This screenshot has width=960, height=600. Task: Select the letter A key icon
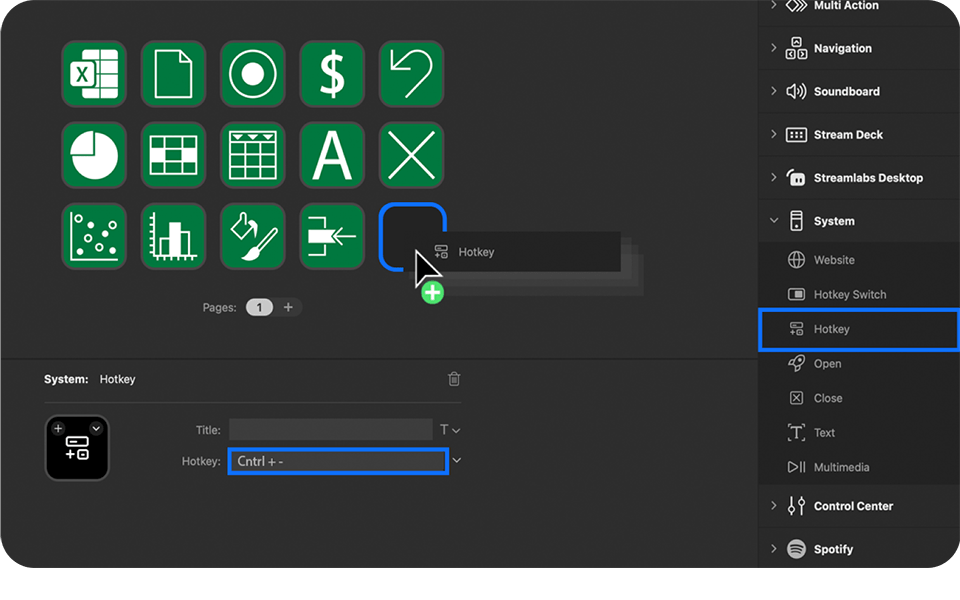pos(332,155)
